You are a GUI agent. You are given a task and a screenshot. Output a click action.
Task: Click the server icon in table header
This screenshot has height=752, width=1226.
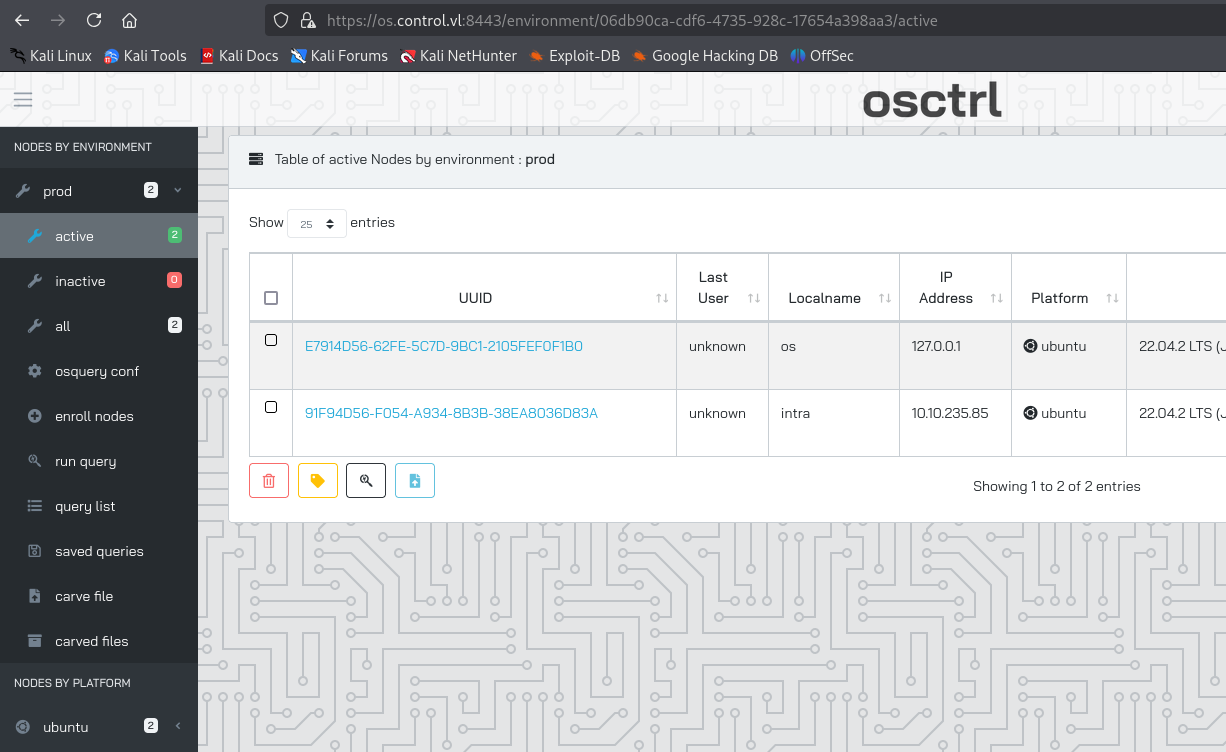(x=256, y=159)
